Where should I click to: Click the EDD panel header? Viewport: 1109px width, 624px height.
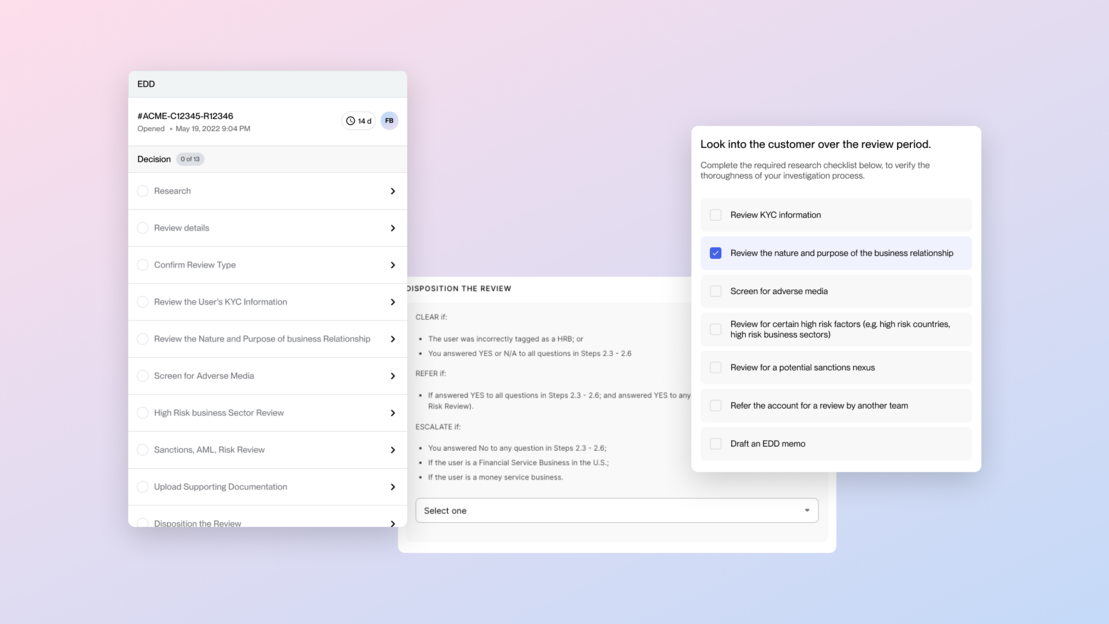pos(267,84)
